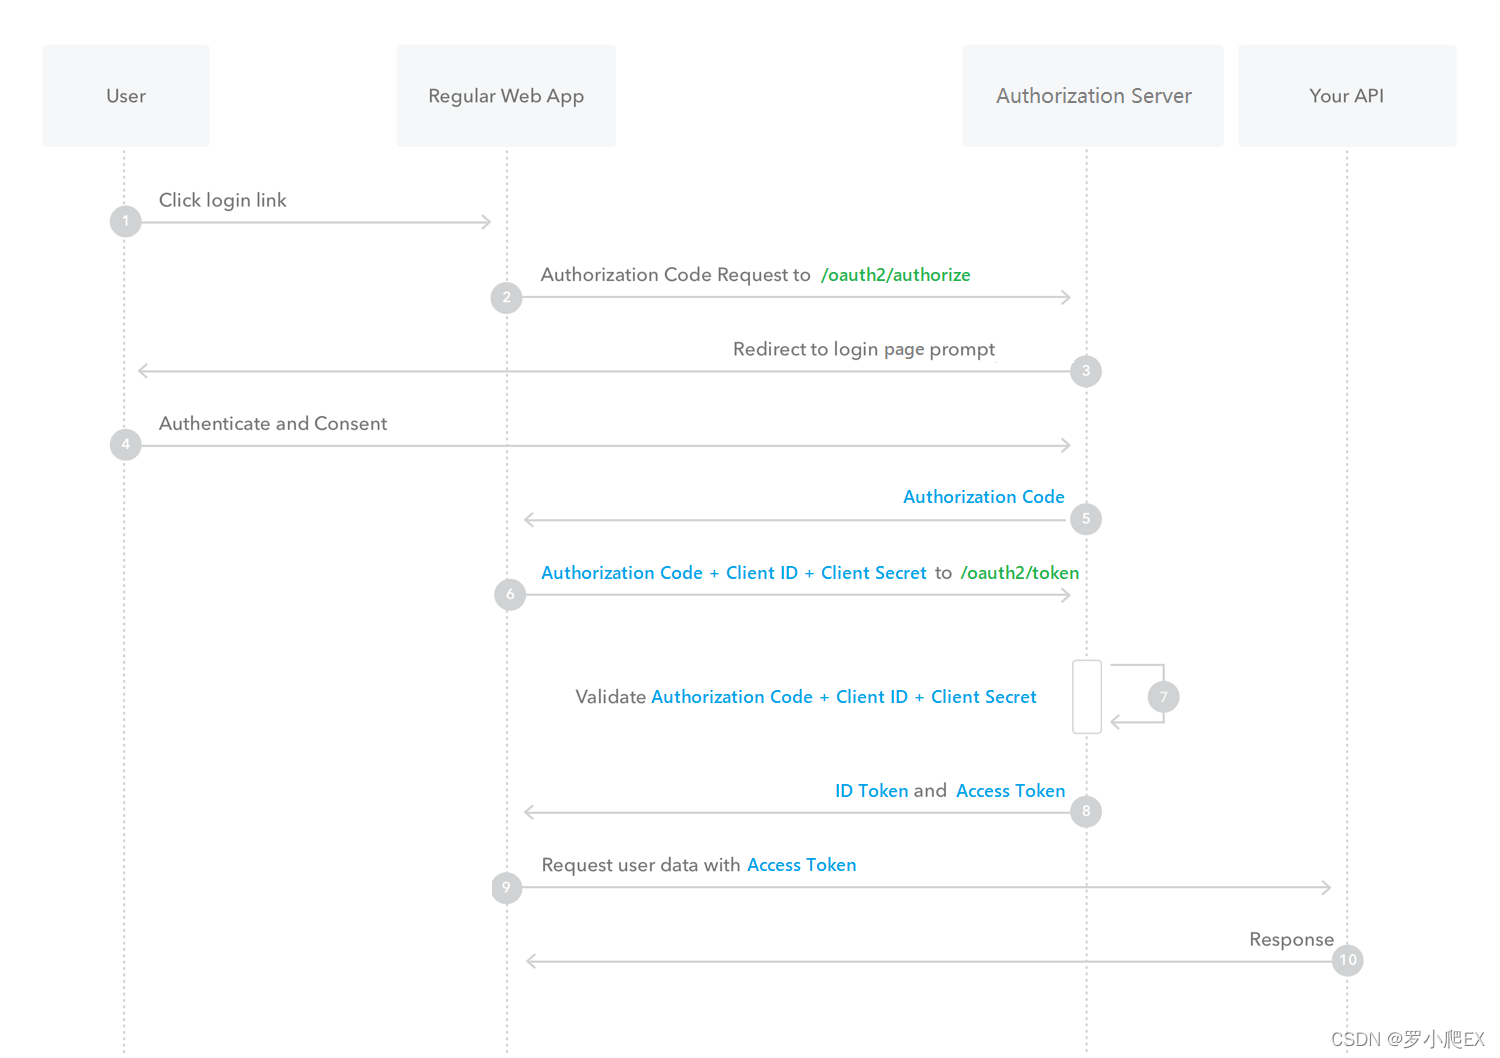Select the step 9 numbered circle
This screenshot has width=1500, height=1058.
pos(506,887)
